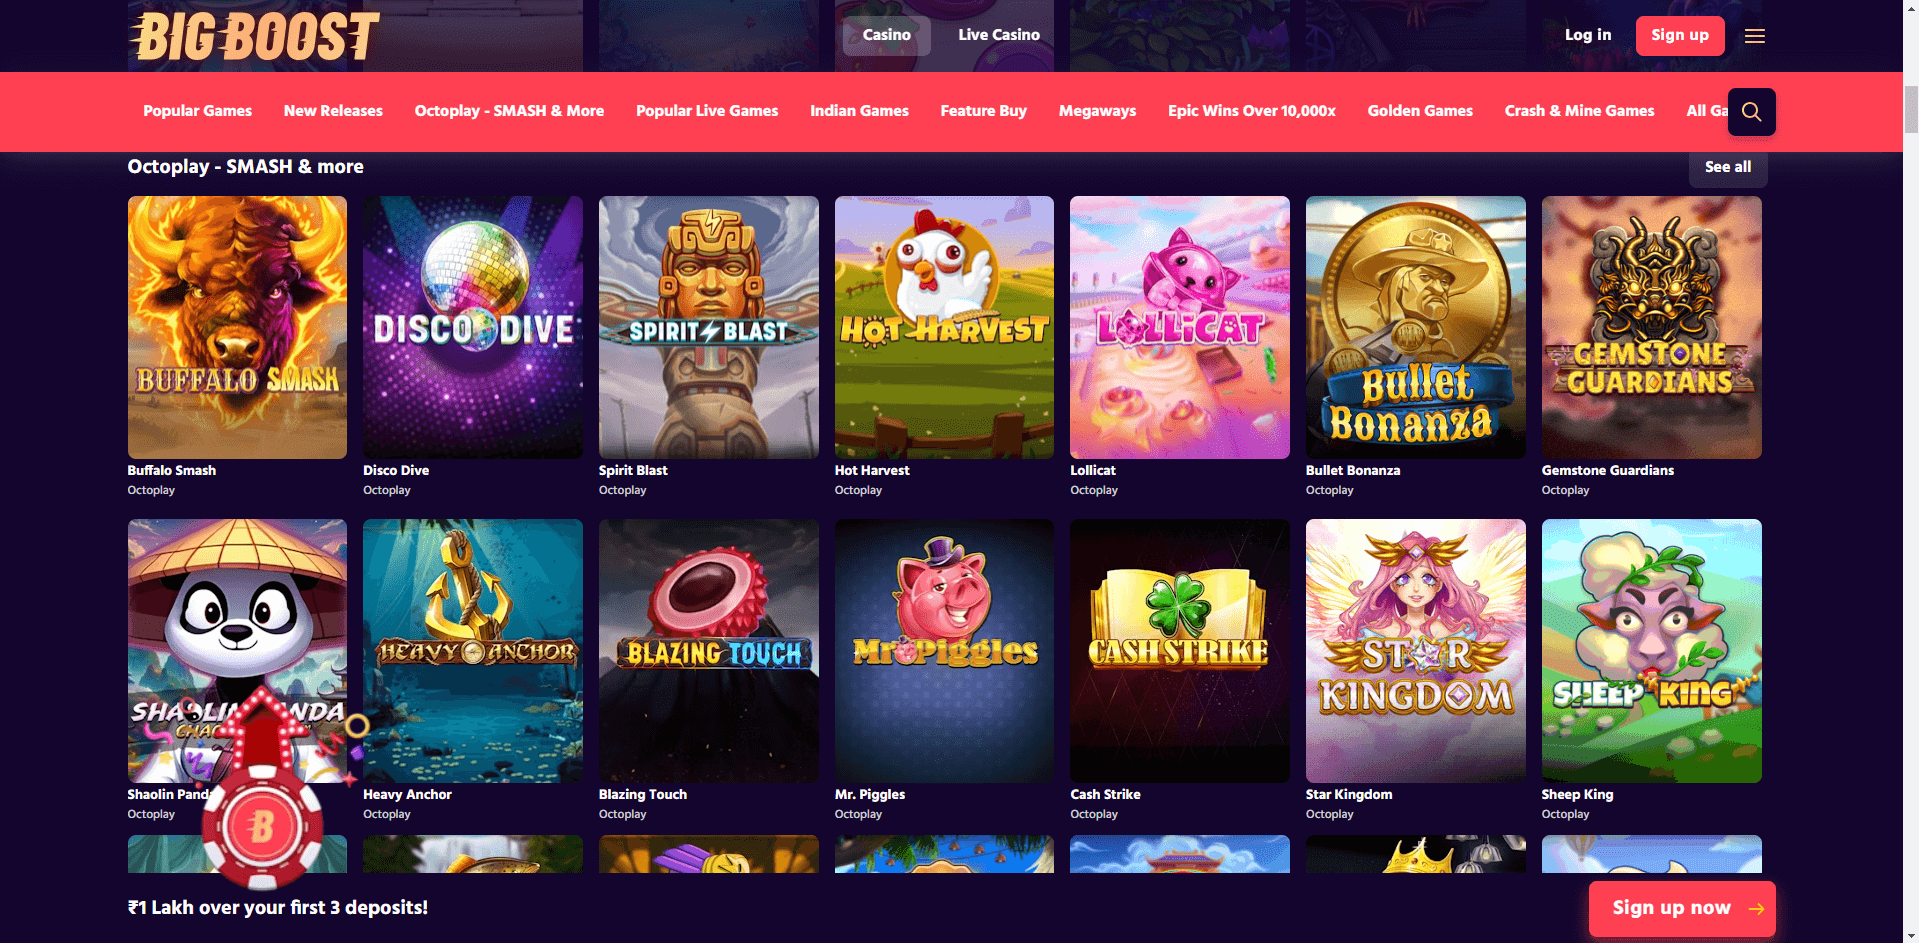Switch to the Casino toggle
This screenshot has height=943, width=1919.
(886, 35)
